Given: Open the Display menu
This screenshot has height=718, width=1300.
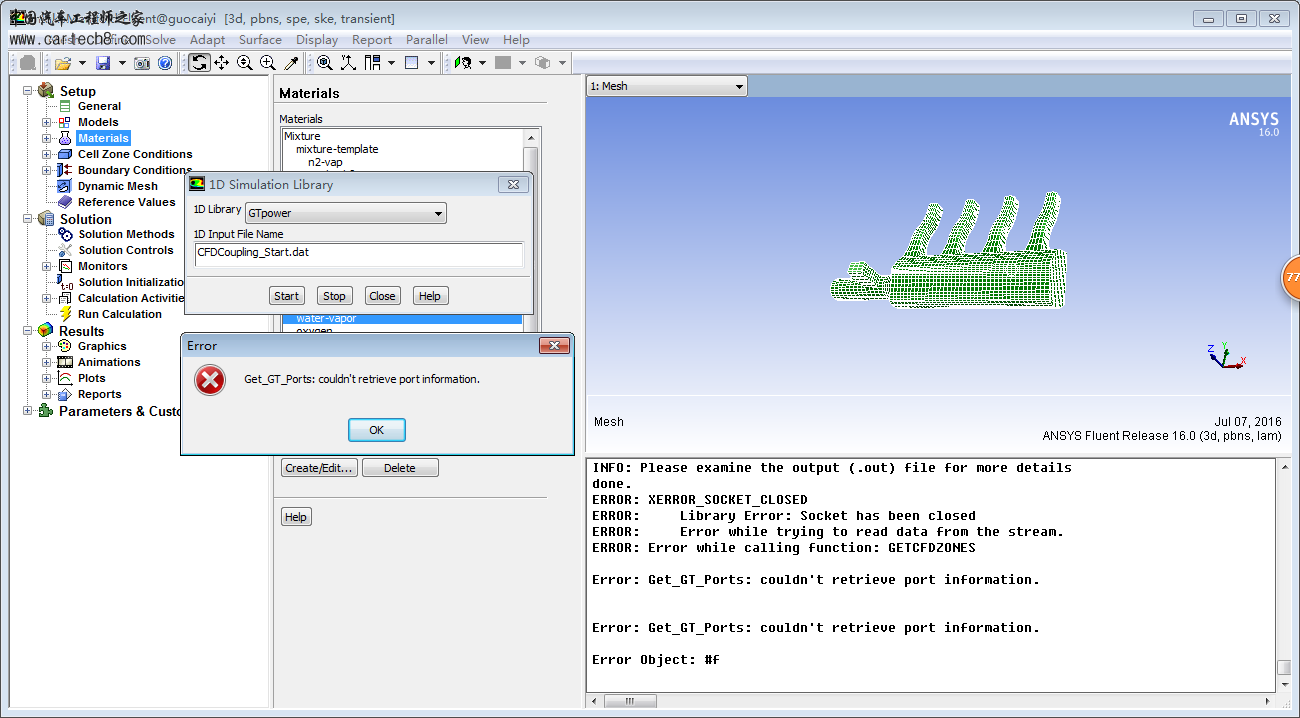Looking at the screenshot, I should 317,40.
